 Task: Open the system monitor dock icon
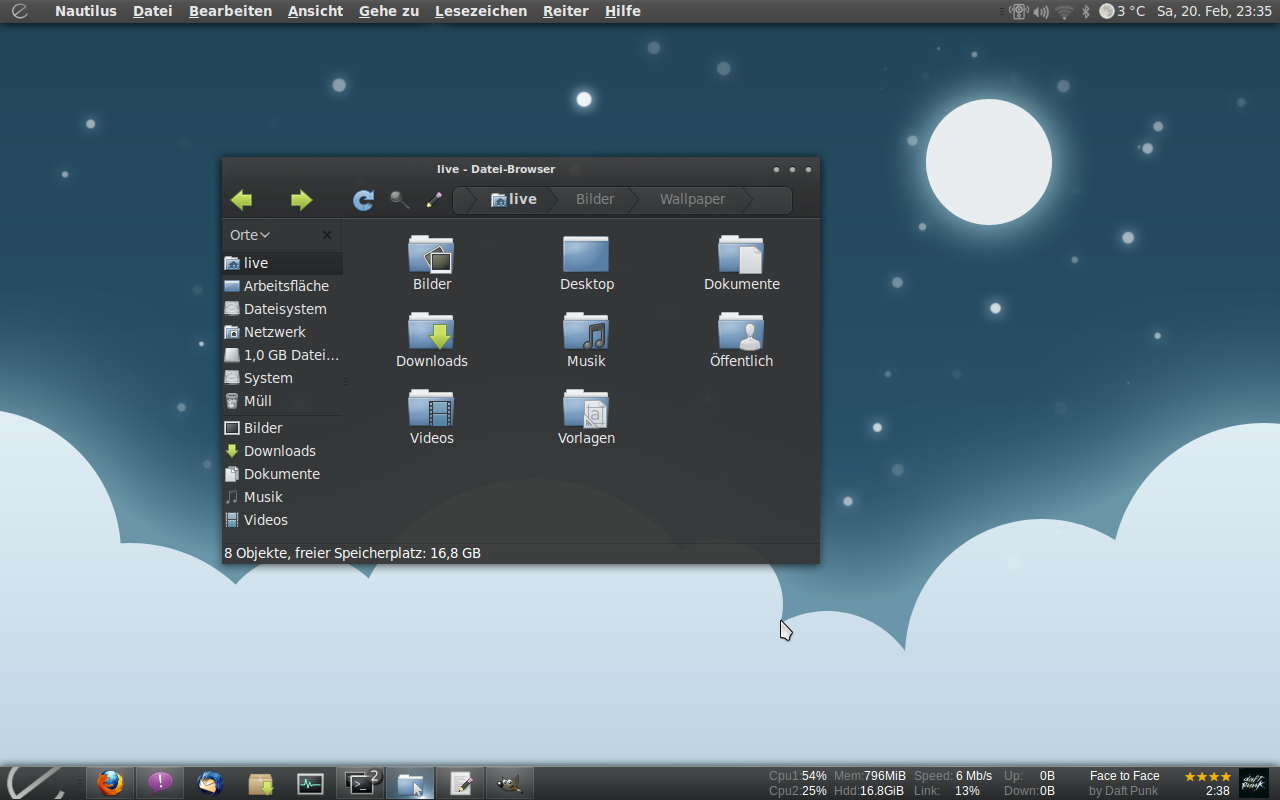pos(310,783)
